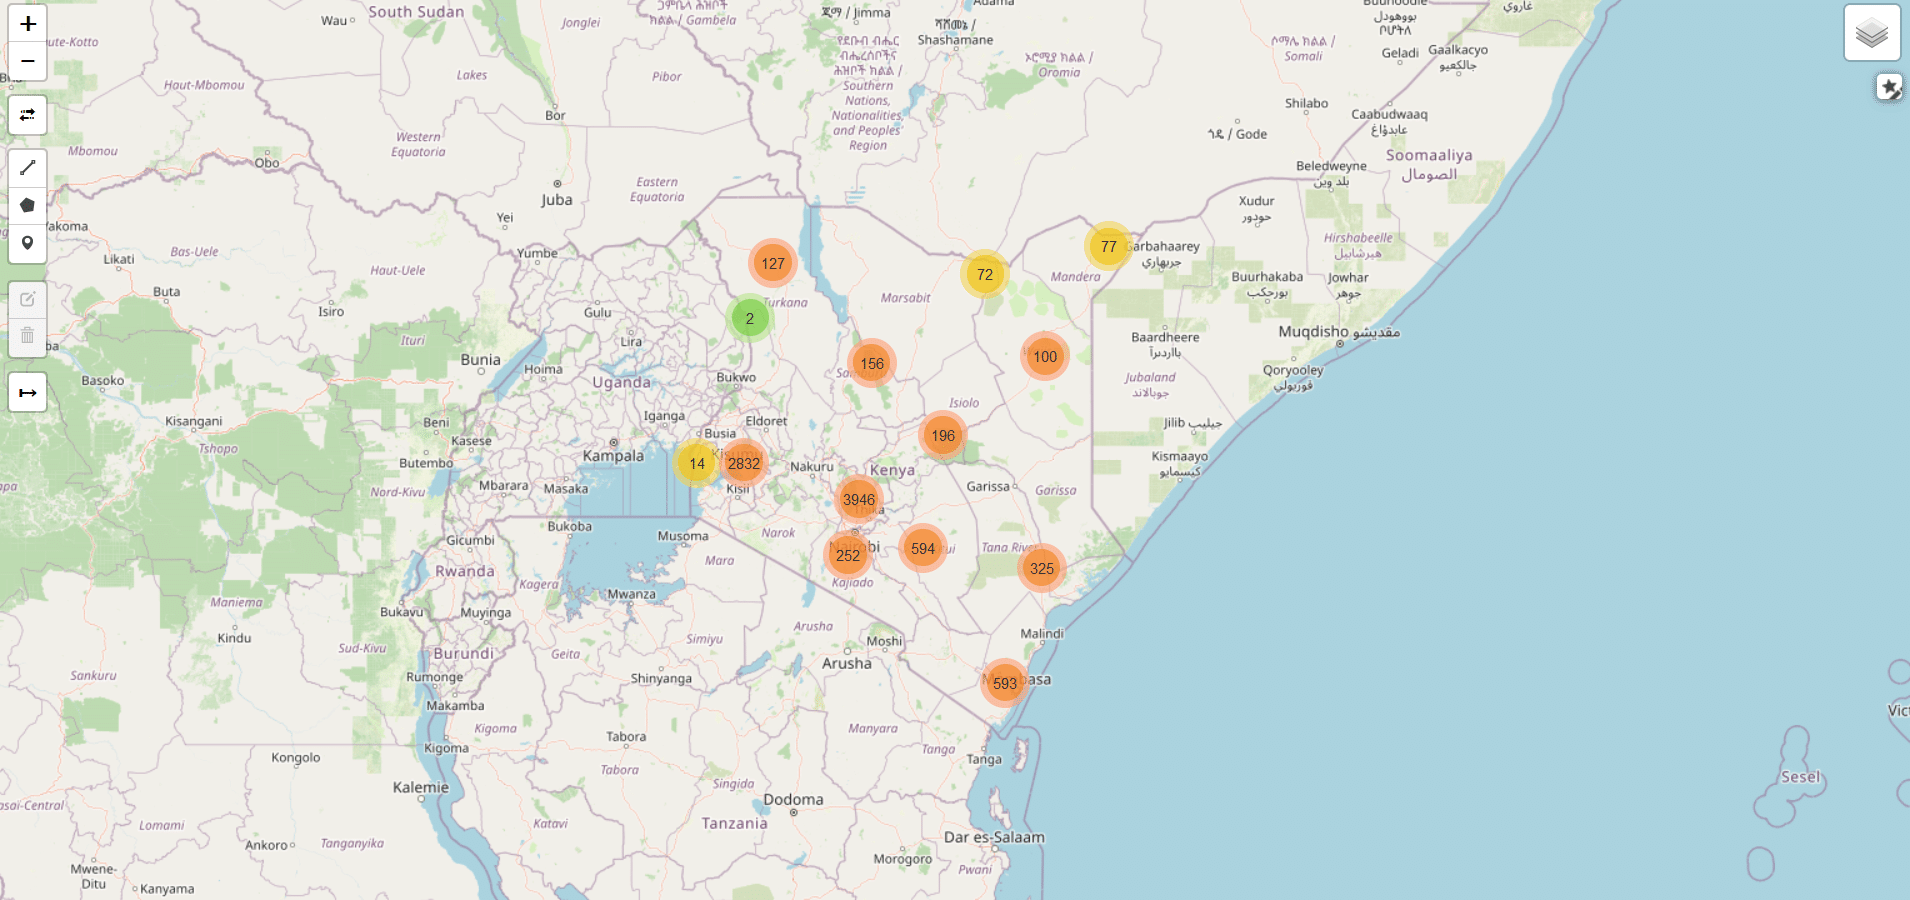The height and width of the screenshot is (900, 1910).
Task: Click the fit-to-bounds arrow icon
Action: coord(27,392)
